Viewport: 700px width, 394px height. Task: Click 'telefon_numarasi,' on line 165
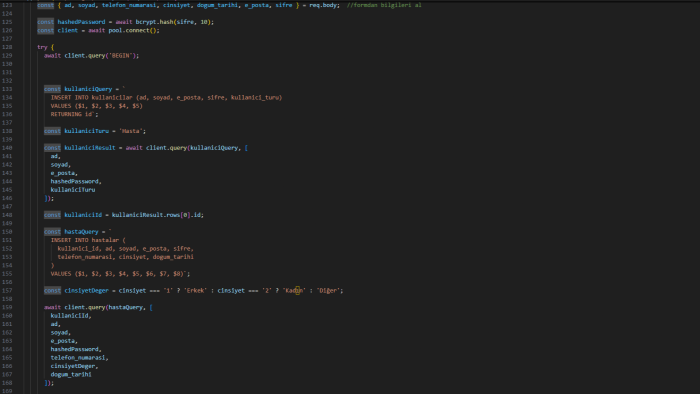79,357
